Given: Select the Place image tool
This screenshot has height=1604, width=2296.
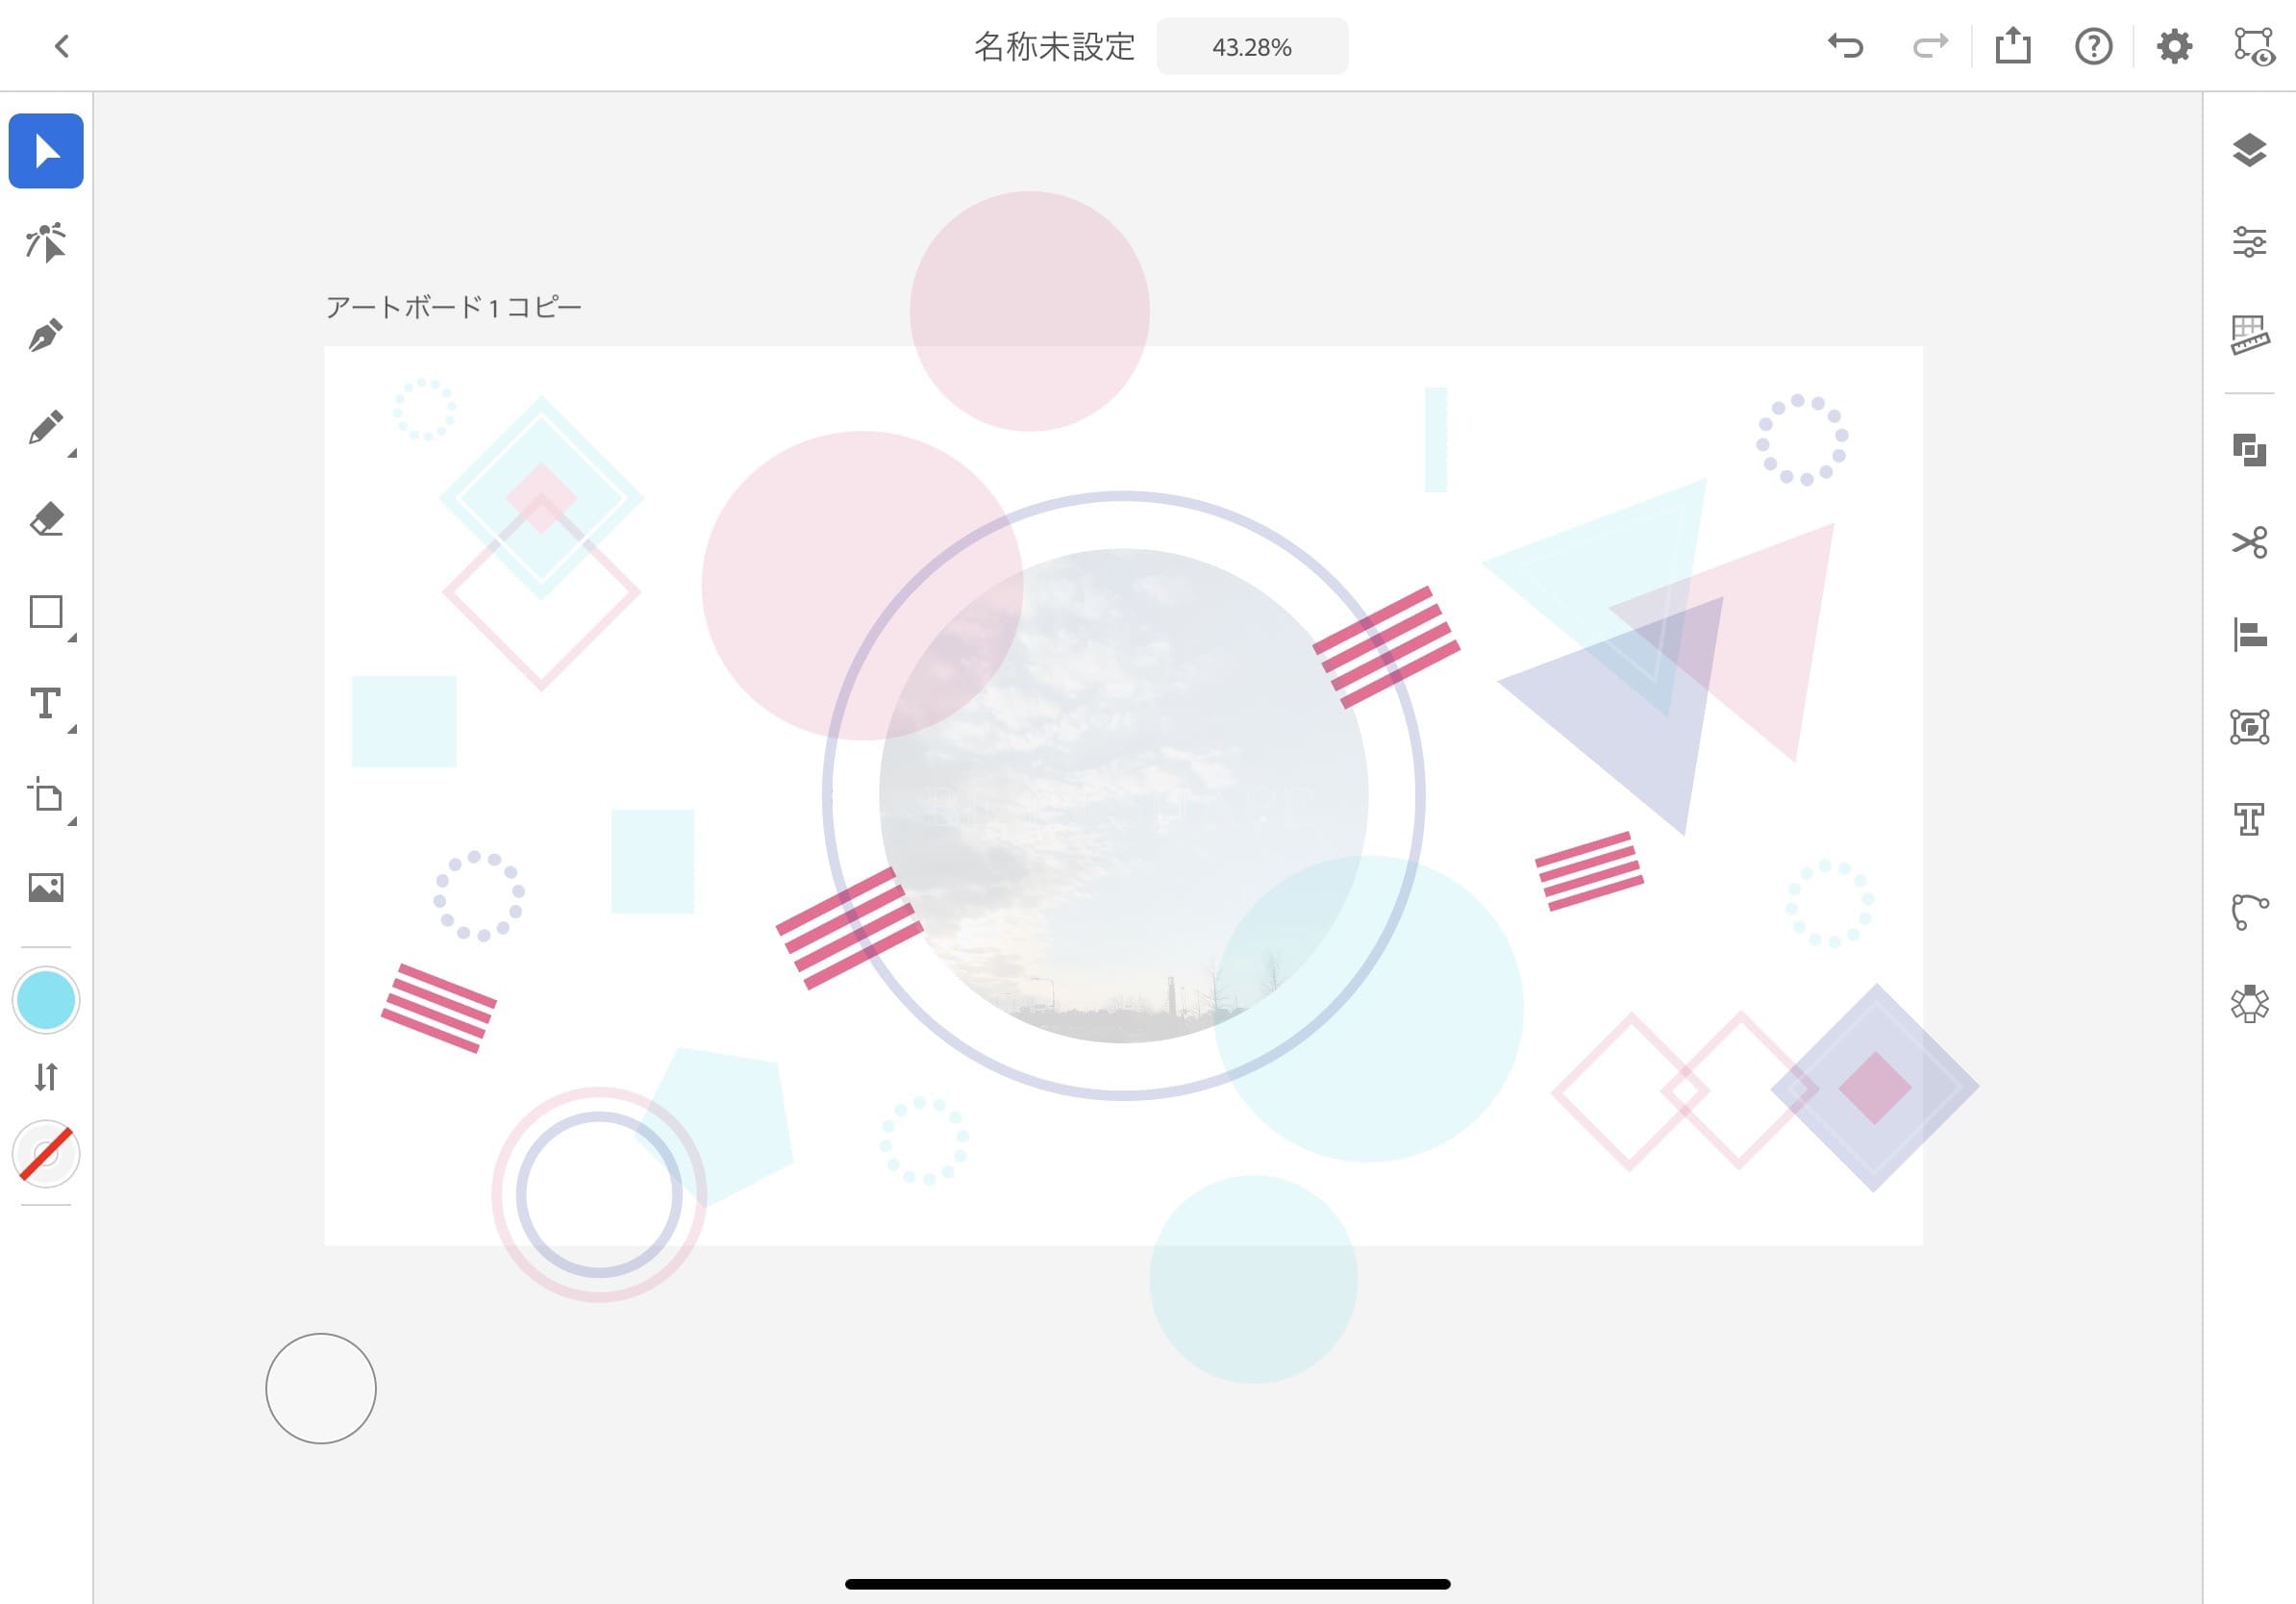Looking at the screenshot, I should pyautogui.click(x=46, y=887).
